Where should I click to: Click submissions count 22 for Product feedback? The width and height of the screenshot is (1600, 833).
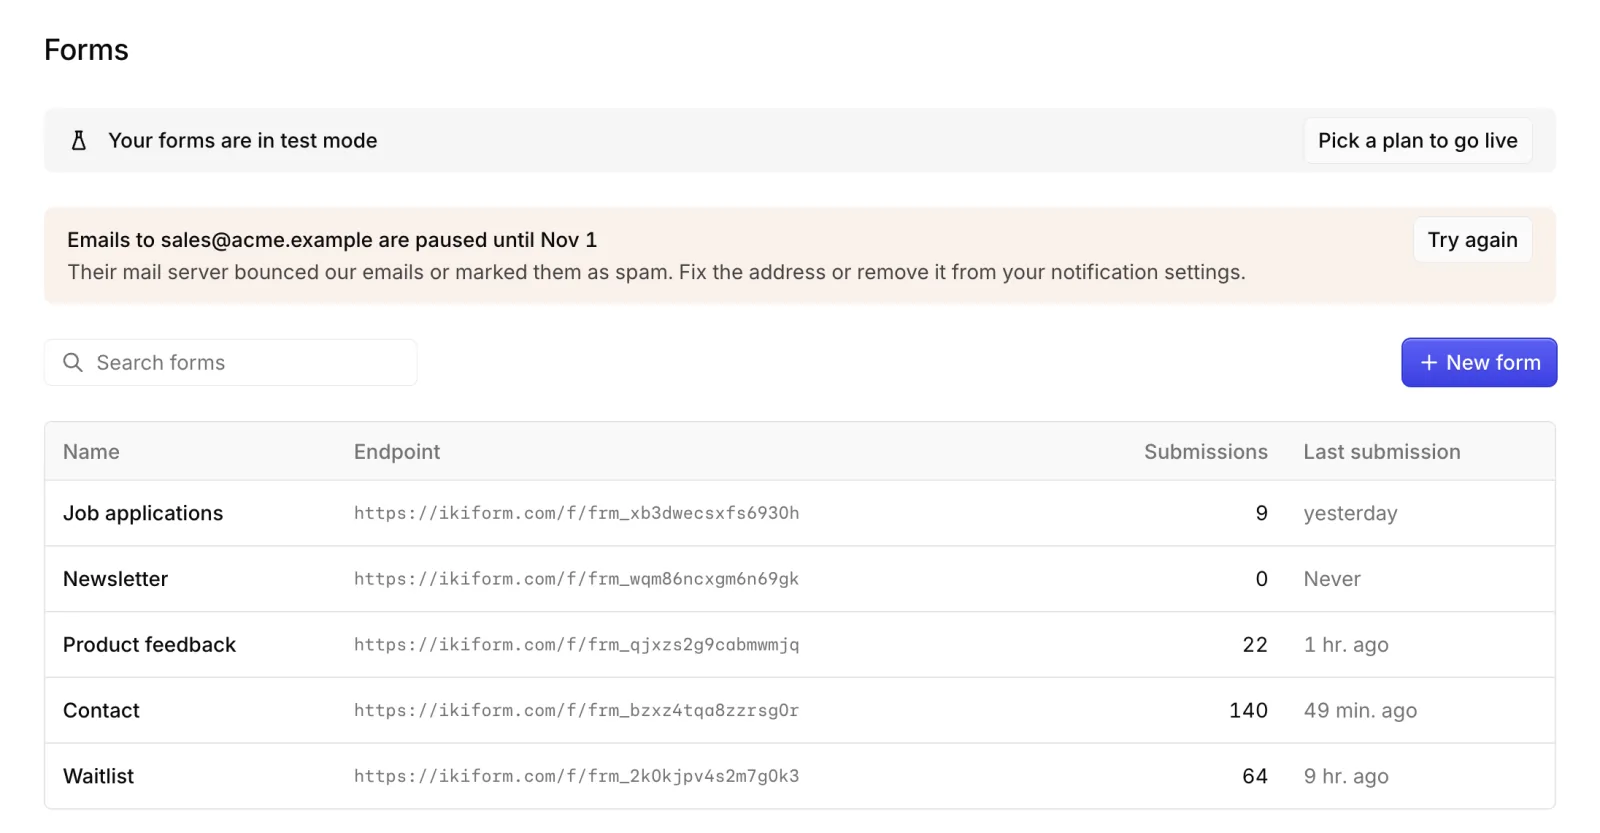pos(1255,645)
